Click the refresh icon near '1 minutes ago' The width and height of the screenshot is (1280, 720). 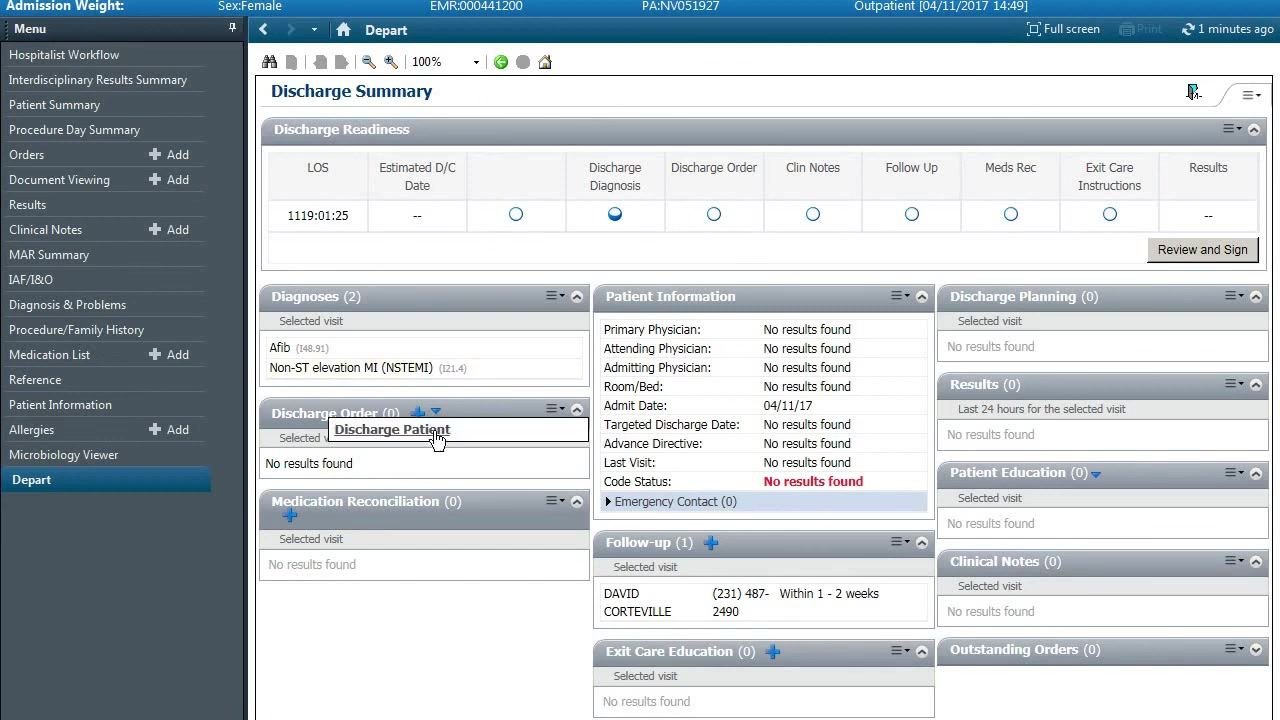pyautogui.click(x=1188, y=30)
